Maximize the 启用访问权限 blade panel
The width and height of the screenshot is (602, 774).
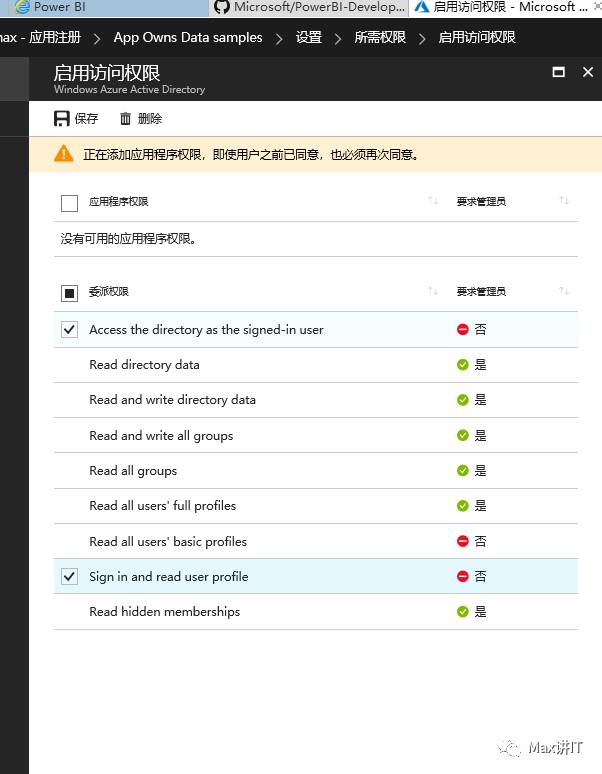point(559,72)
